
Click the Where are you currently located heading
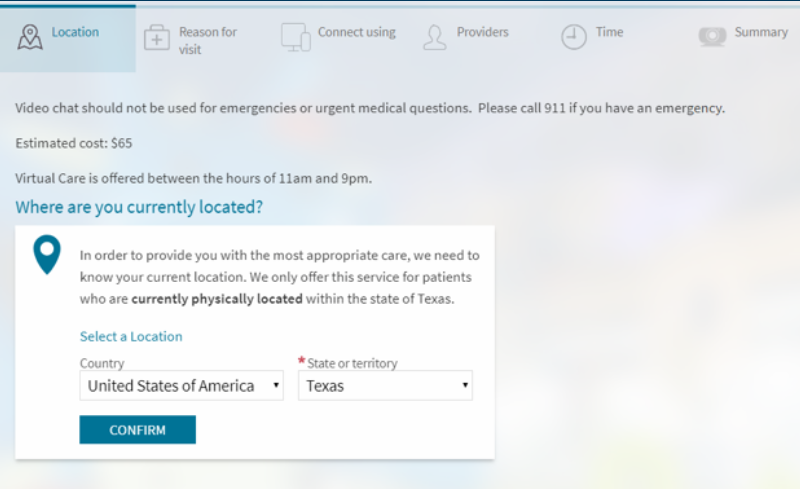139,208
